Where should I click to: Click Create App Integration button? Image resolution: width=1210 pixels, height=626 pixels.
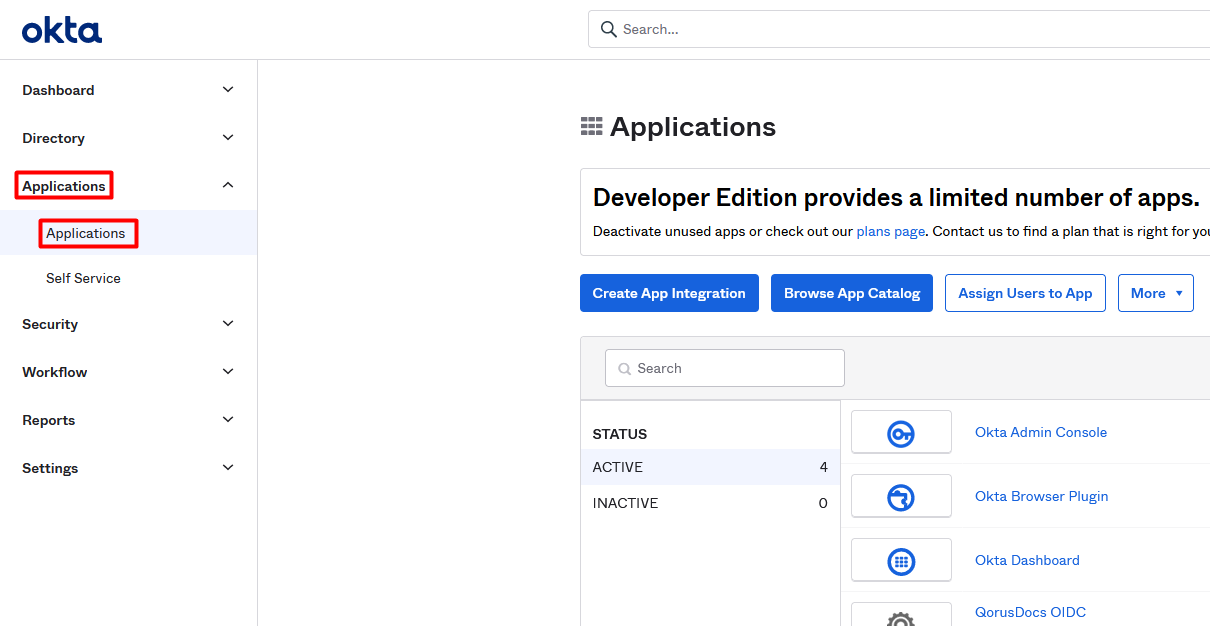point(669,293)
